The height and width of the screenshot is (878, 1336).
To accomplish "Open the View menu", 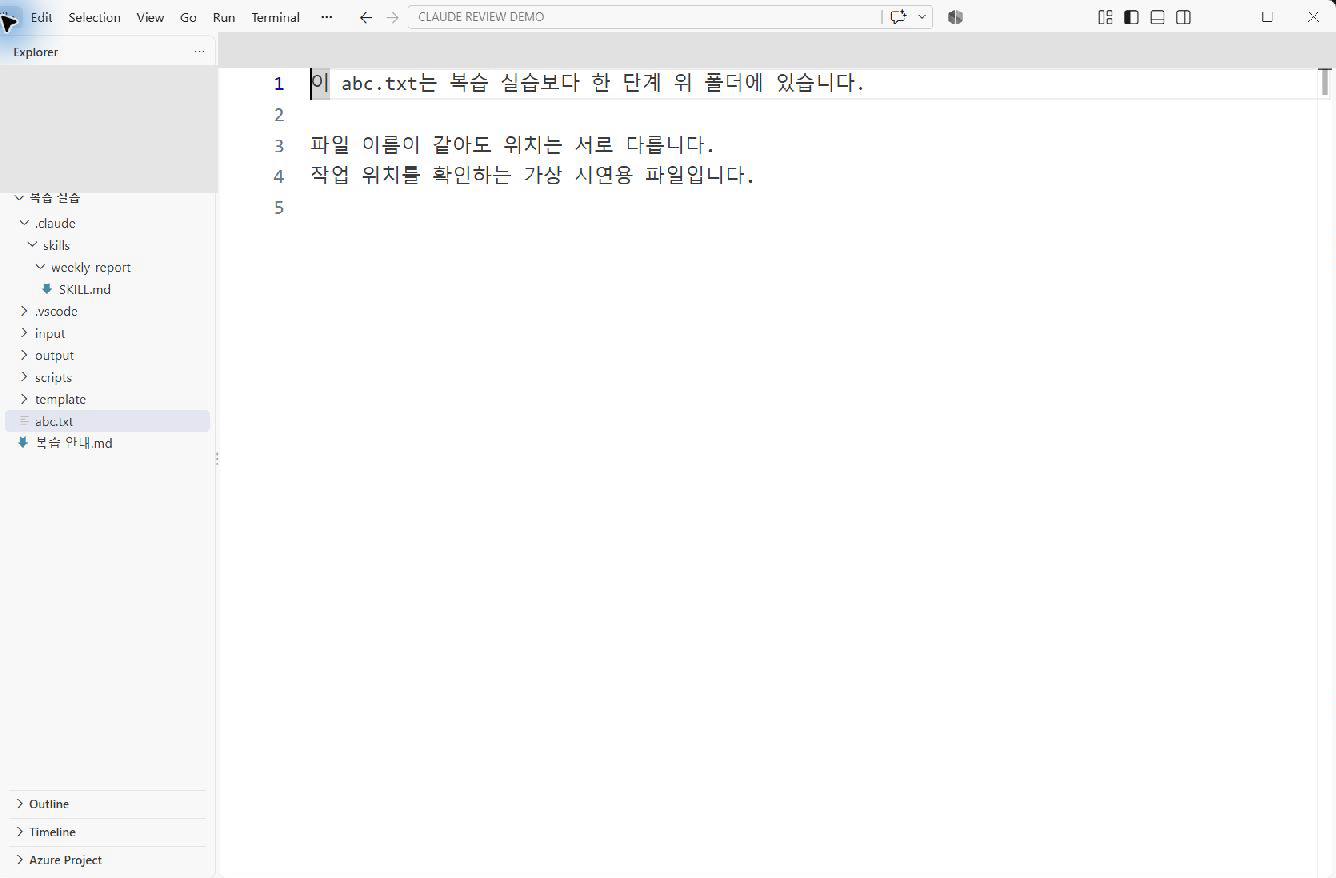I will [x=150, y=17].
